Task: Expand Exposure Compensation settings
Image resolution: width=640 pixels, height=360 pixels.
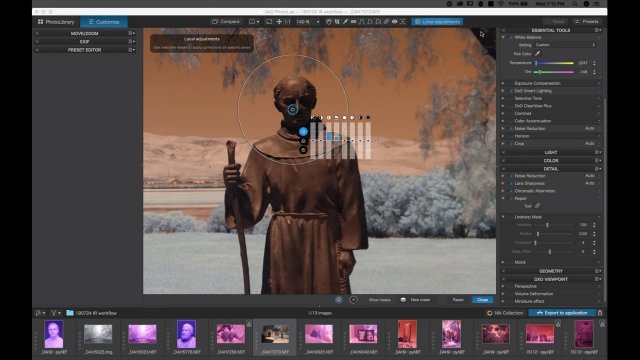Action: (x=503, y=83)
